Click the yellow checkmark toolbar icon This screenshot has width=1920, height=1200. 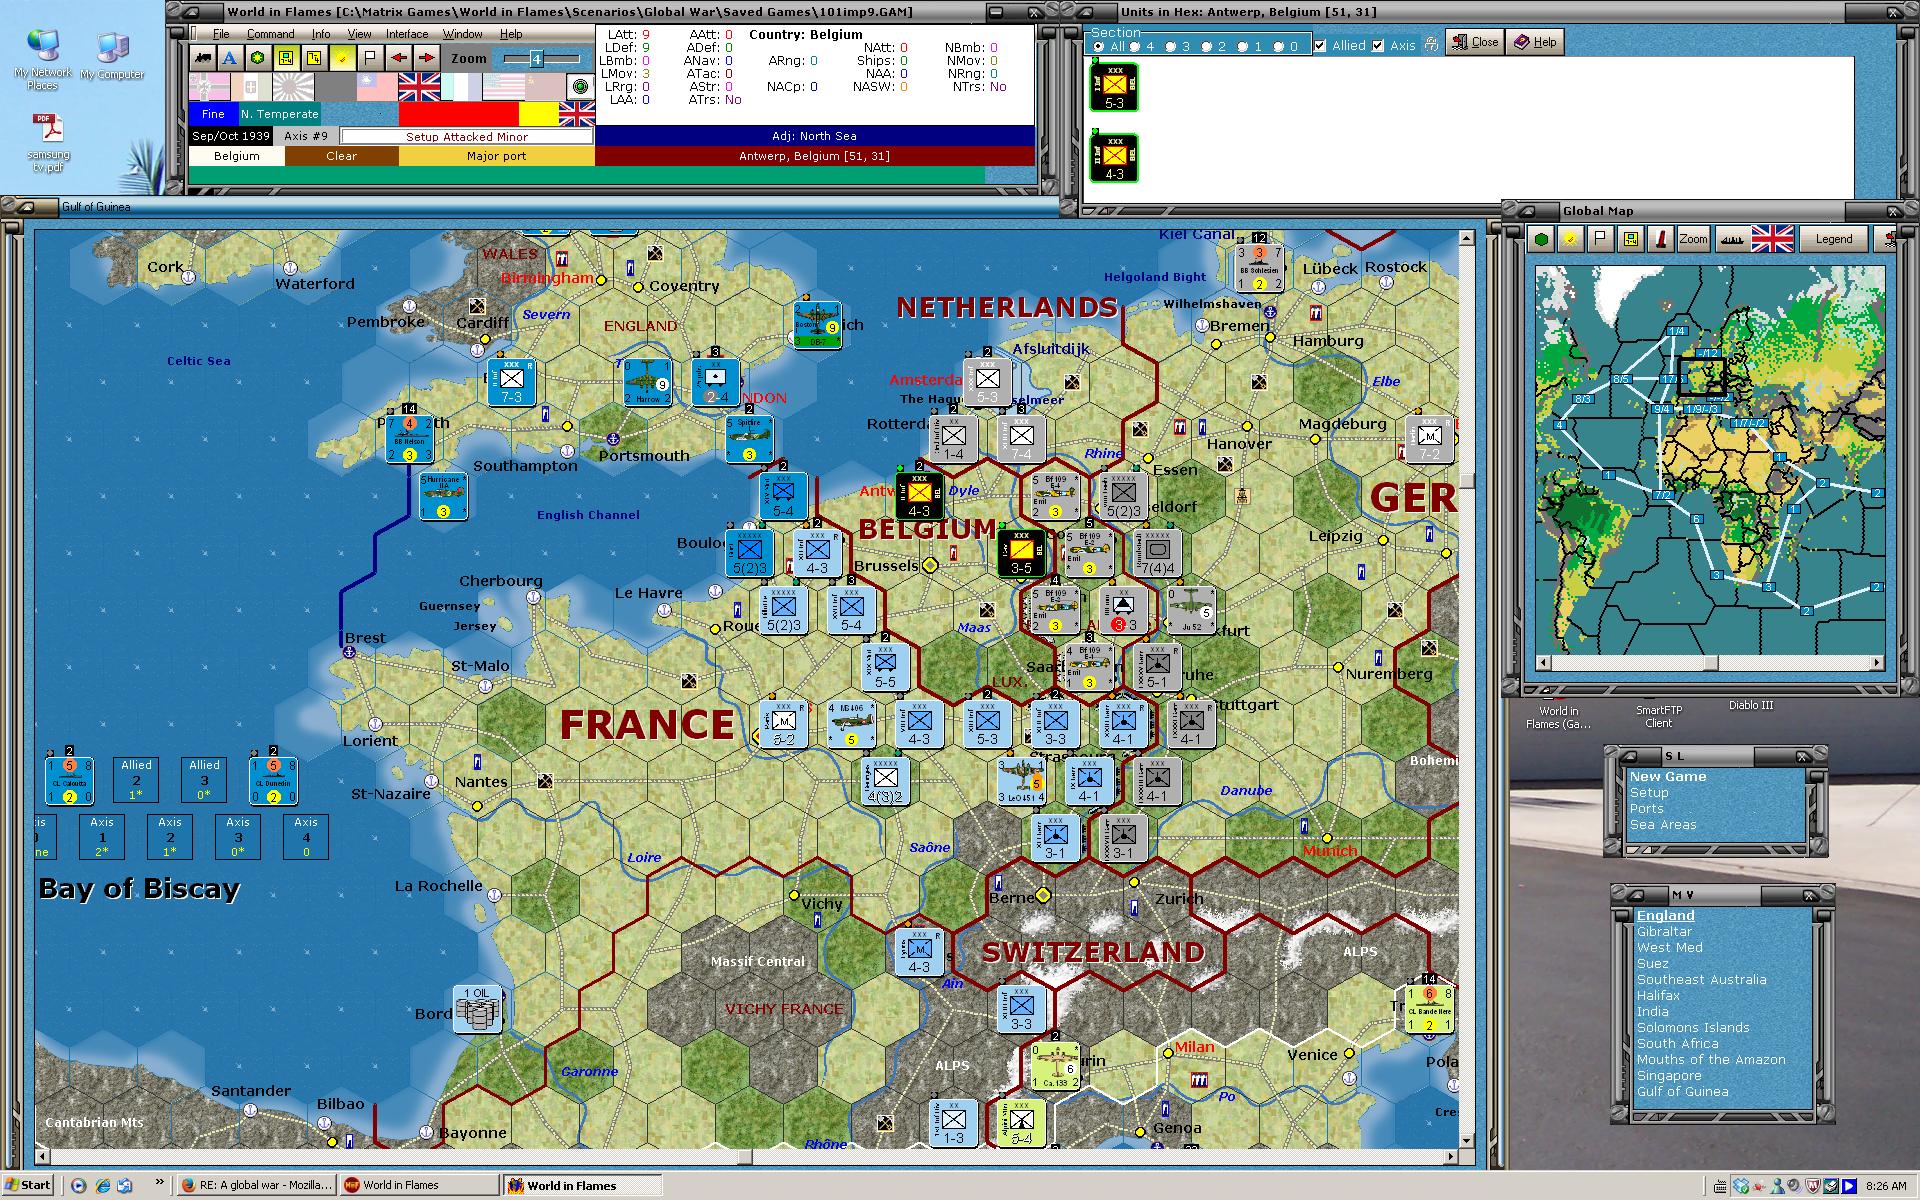point(342,58)
